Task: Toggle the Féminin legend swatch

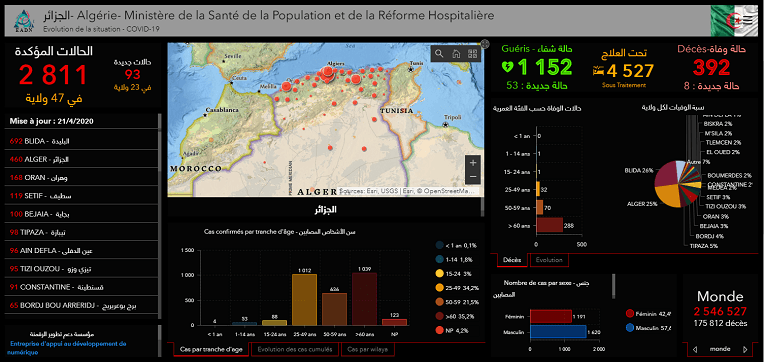Action: (x=629, y=314)
